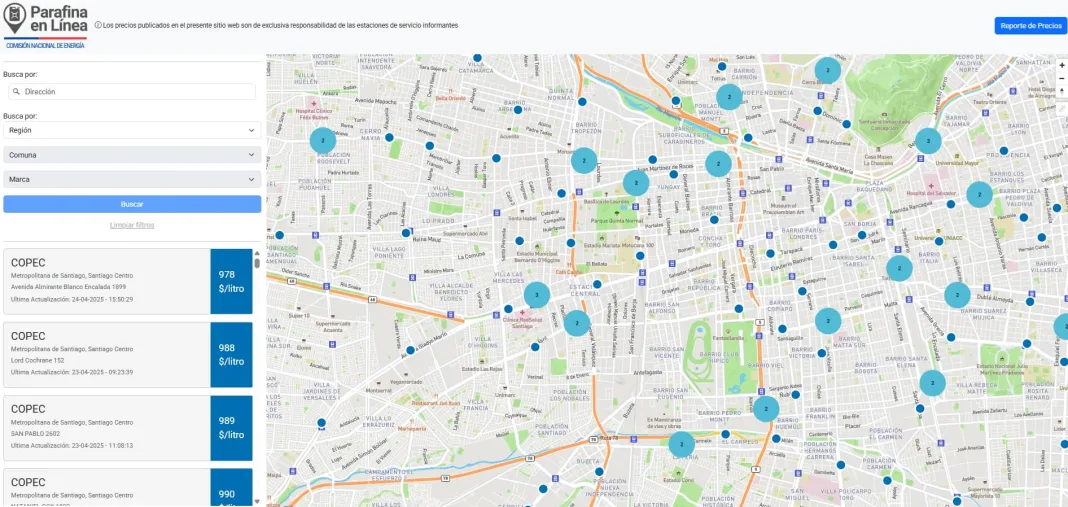Click Ultima Actualización 23-04-2025 - 09:23:39 text
The width and height of the screenshot is (1068, 507).
[72, 372]
